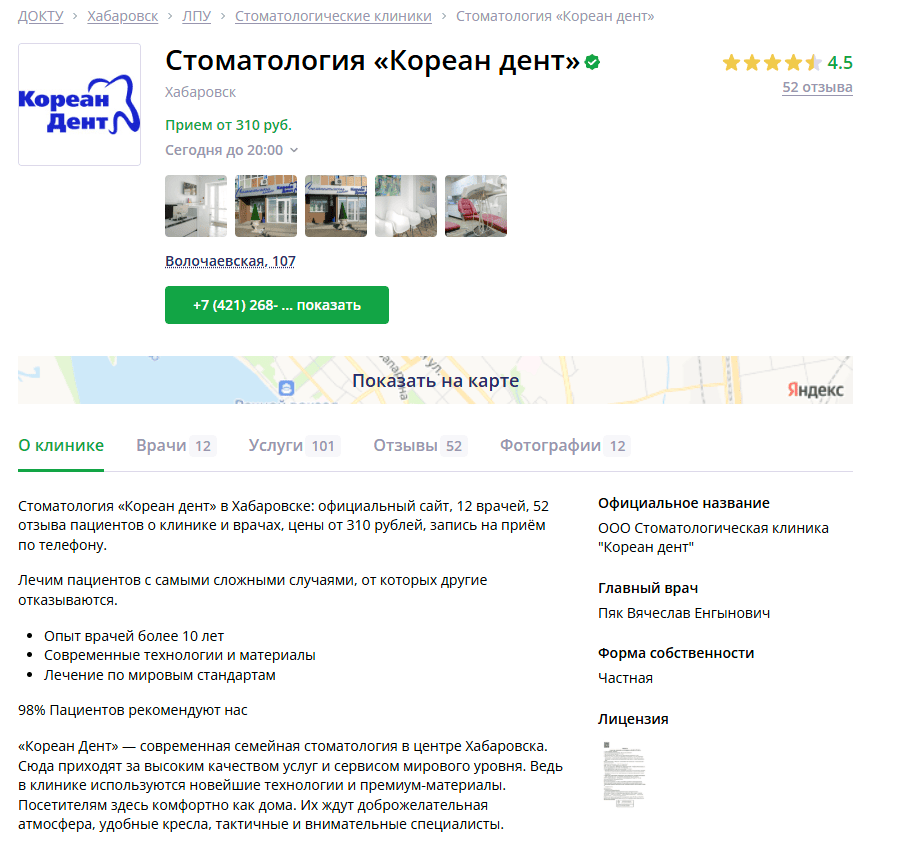Switch to the Врачи tab
This screenshot has height=842, width=904.
click(175, 446)
